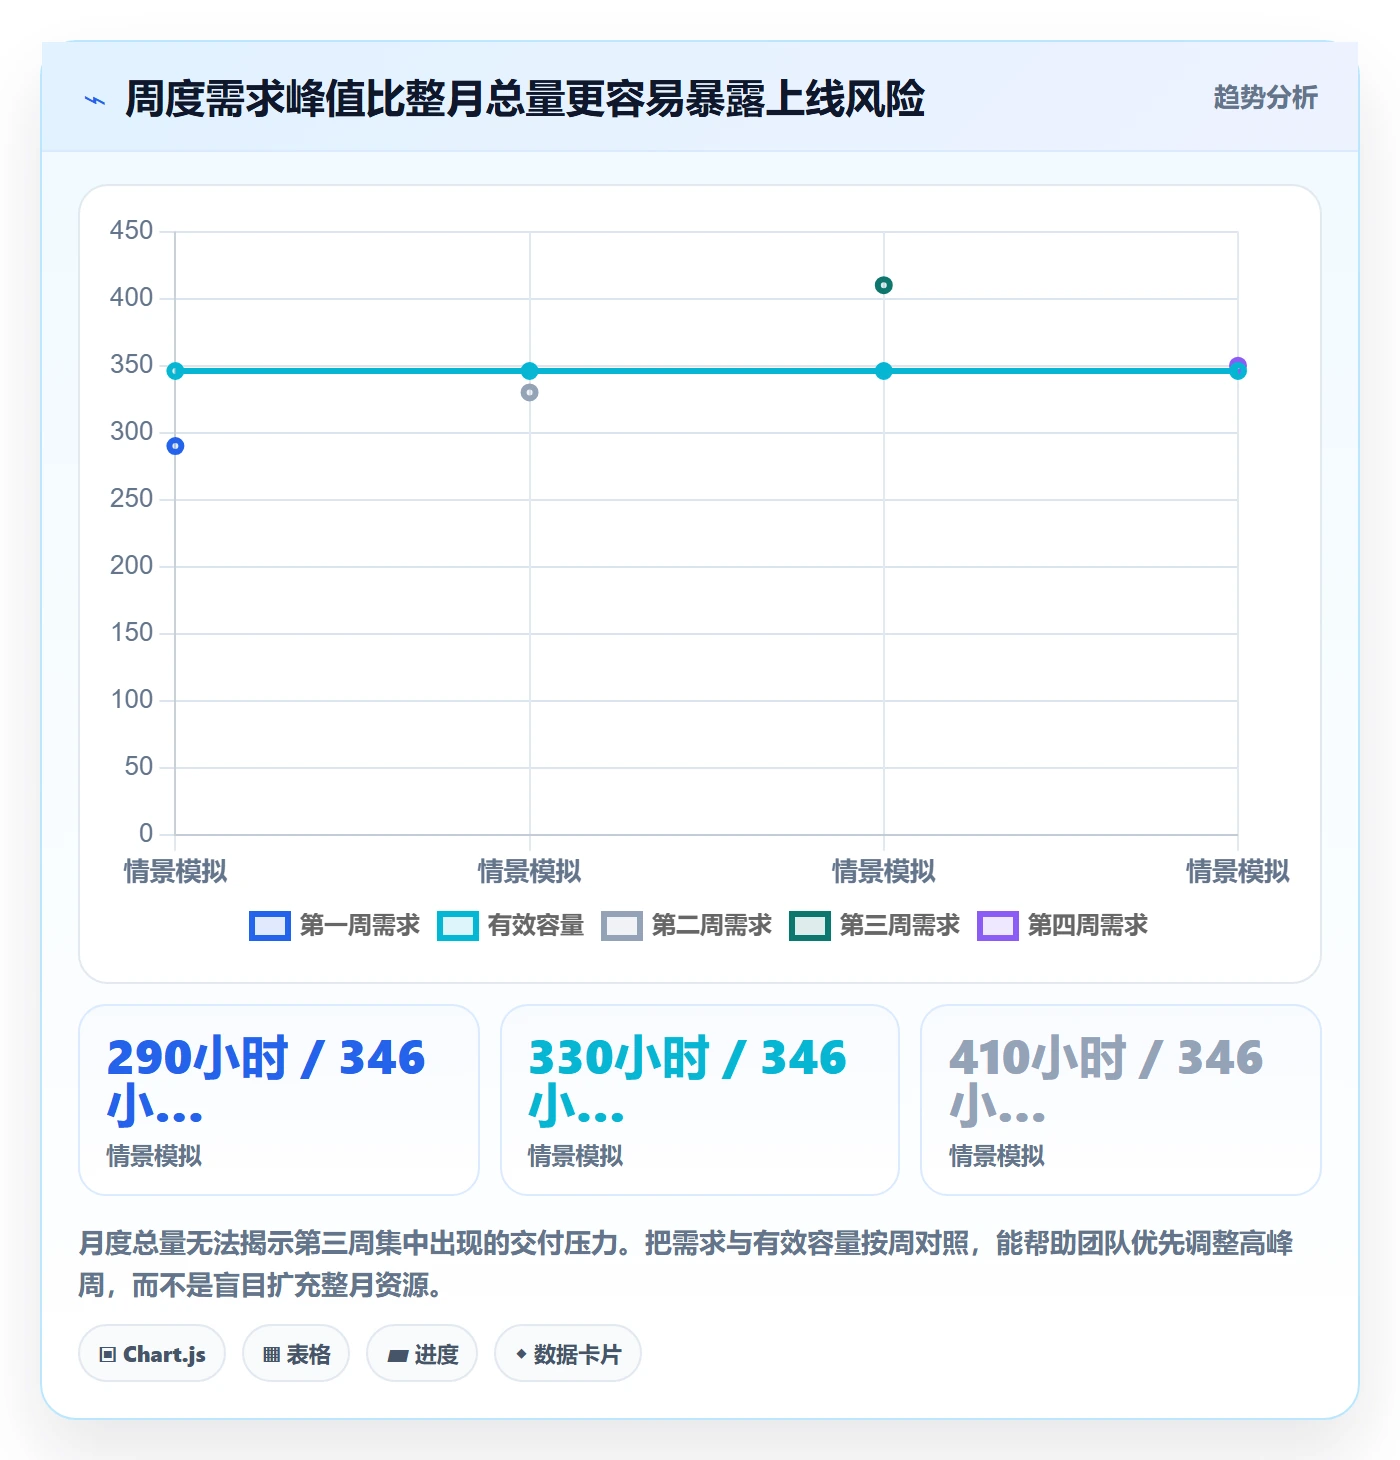Click the 第三周需求 legend entry
Image resolution: width=1400 pixels, height=1460 pixels.
[x=874, y=926]
